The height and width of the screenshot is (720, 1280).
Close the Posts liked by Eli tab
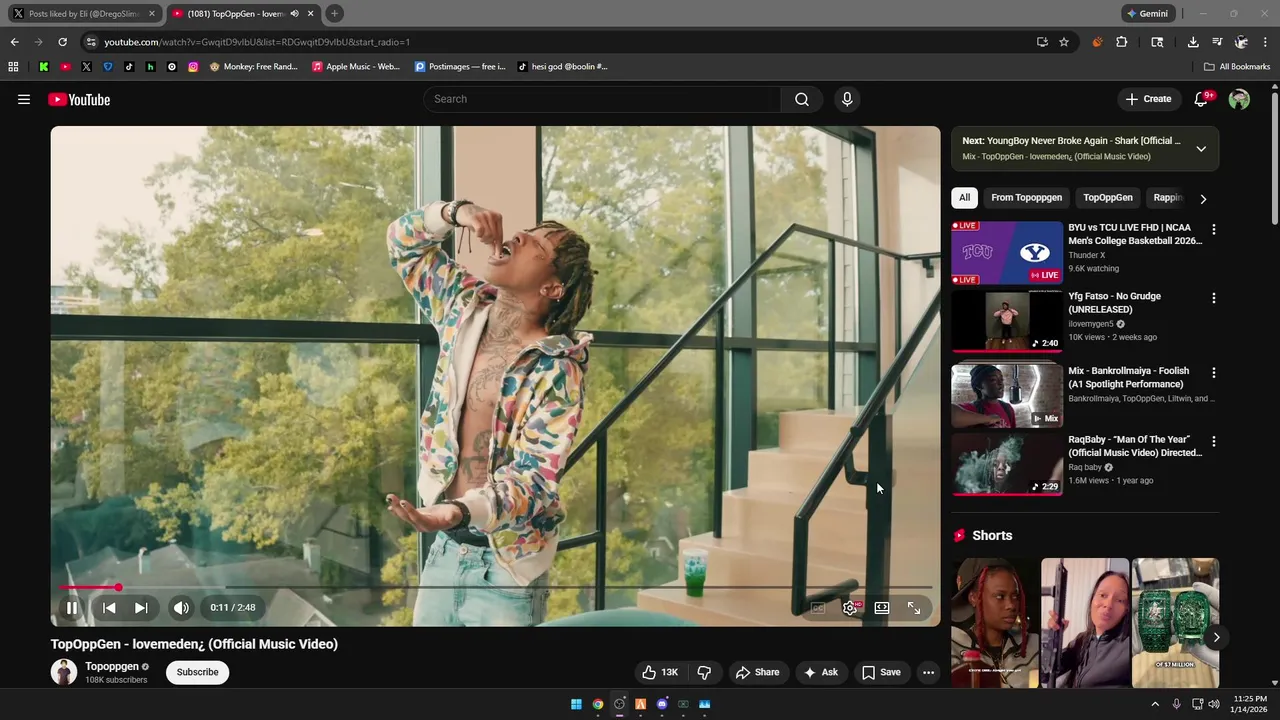(152, 14)
